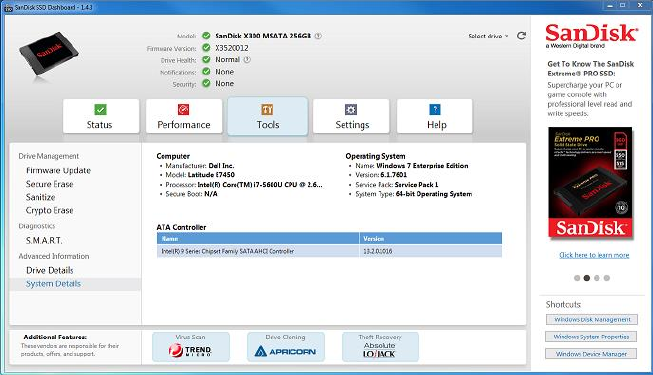The width and height of the screenshot is (653, 375).
Task: Click the Extreme PRO SSD ad image
Action: coord(590,183)
